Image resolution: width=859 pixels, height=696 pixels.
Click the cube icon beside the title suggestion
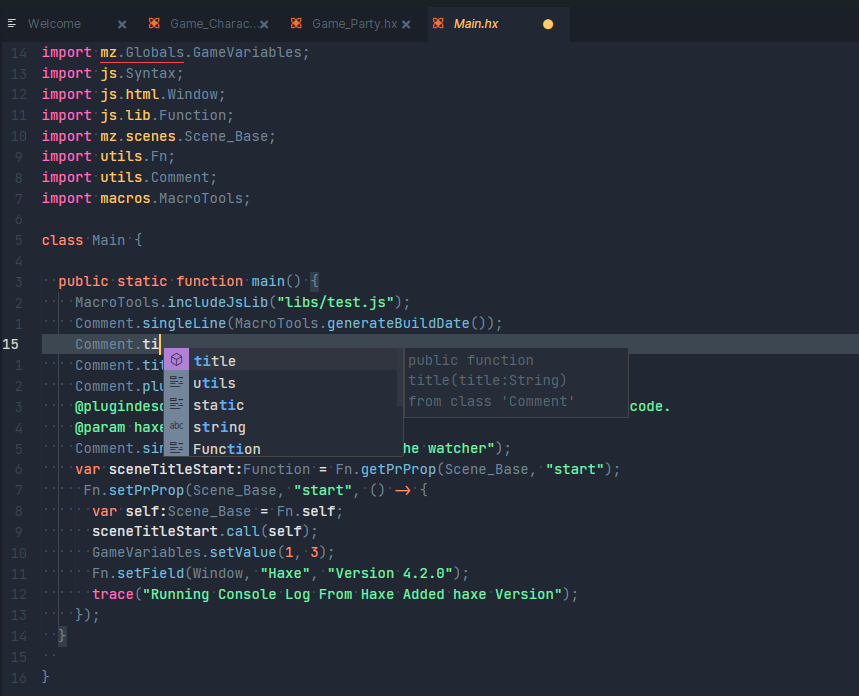click(x=177, y=360)
